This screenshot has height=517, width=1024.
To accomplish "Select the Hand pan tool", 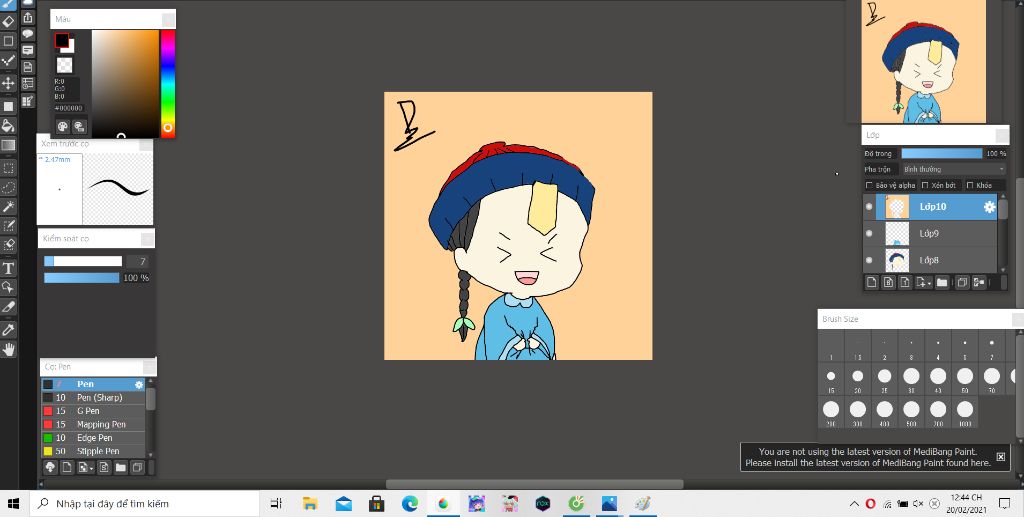I will coord(8,350).
